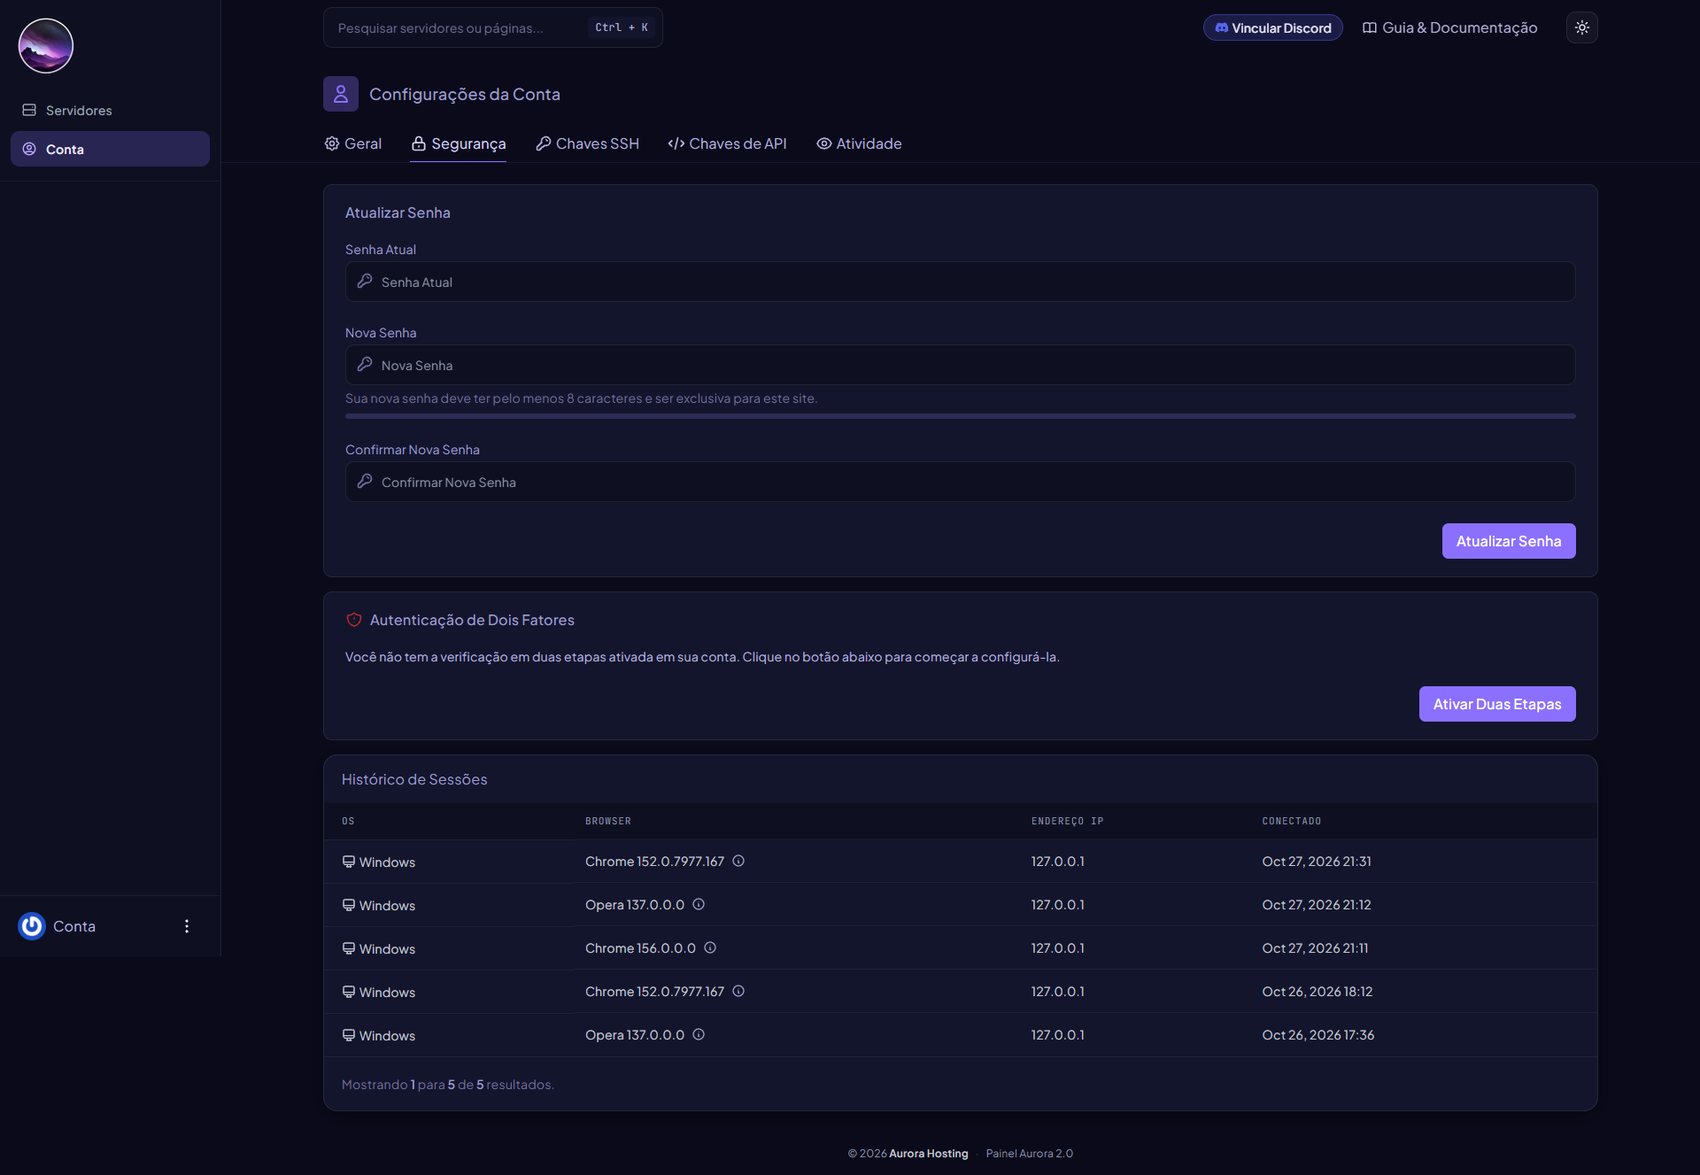Open the Servidores sidebar item

click(110, 110)
